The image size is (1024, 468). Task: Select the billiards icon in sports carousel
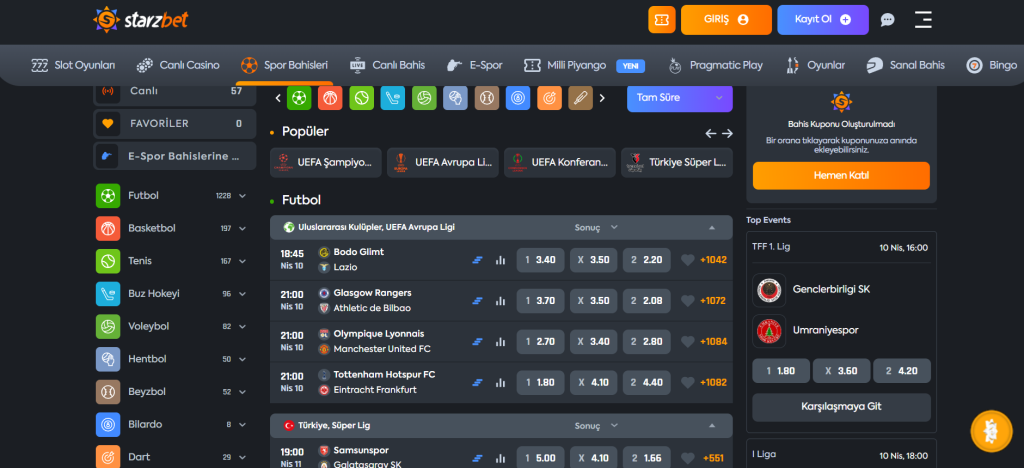click(x=518, y=98)
